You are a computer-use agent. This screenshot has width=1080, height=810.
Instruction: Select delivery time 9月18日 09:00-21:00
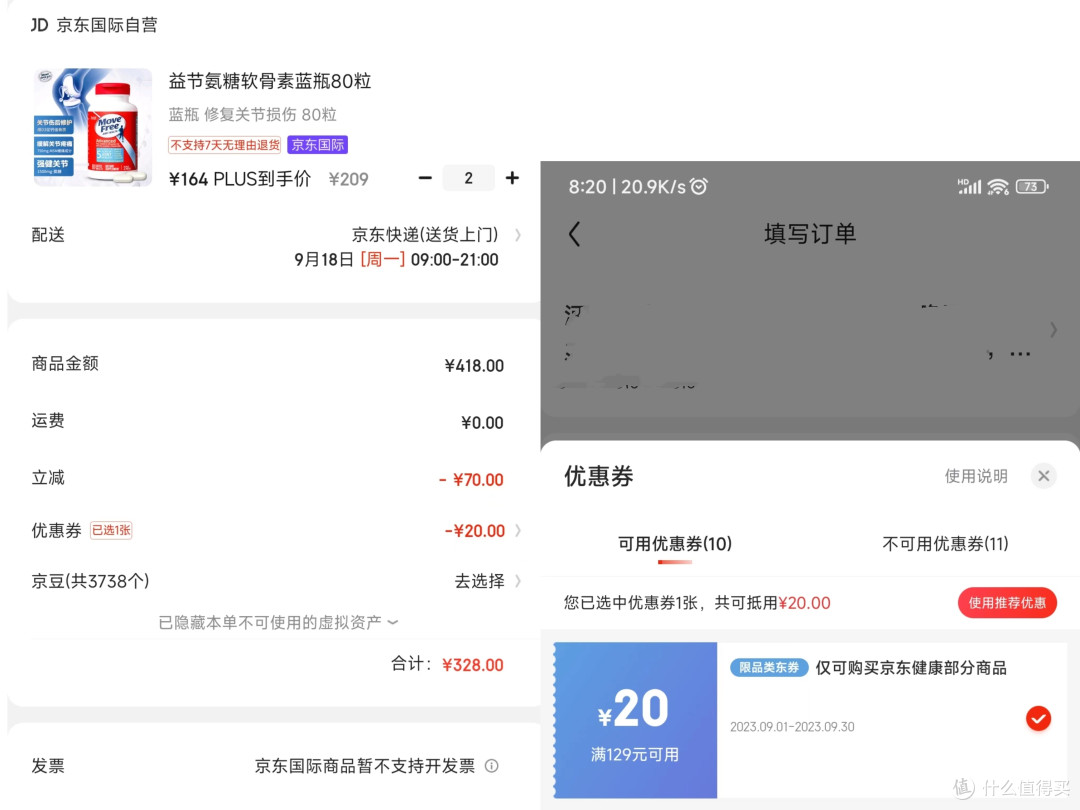pyautogui.click(x=396, y=260)
